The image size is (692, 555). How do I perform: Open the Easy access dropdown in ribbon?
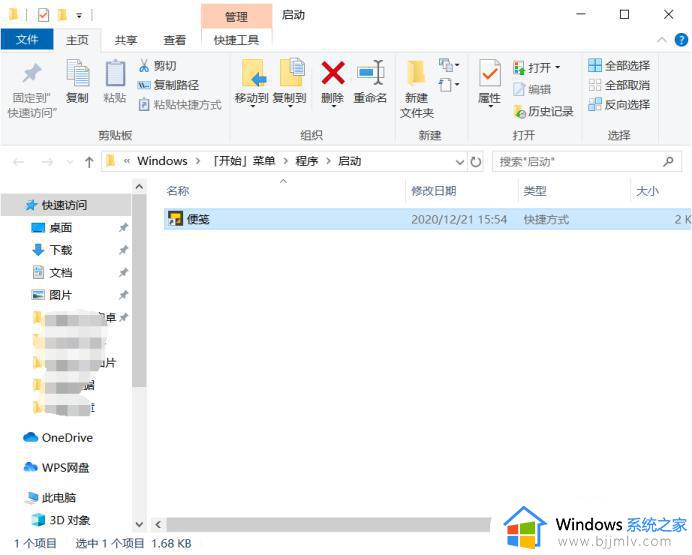click(449, 84)
